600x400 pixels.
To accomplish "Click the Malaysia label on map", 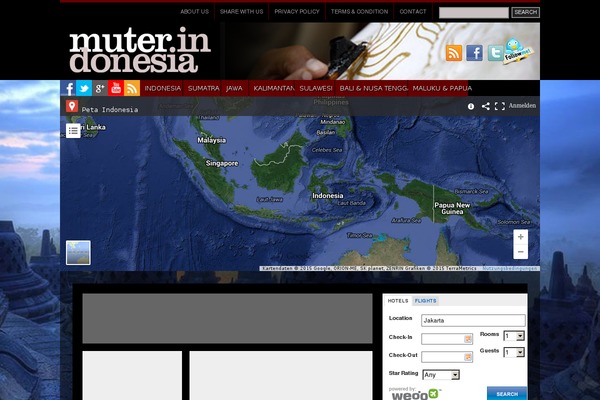I will pyautogui.click(x=212, y=140).
